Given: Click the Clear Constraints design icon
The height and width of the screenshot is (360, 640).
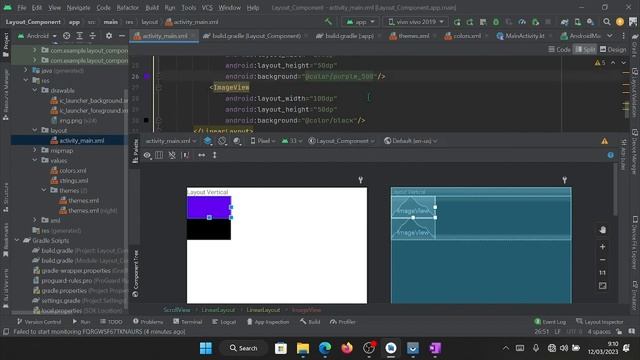Looking at the screenshot, I should [x=172, y=155].
